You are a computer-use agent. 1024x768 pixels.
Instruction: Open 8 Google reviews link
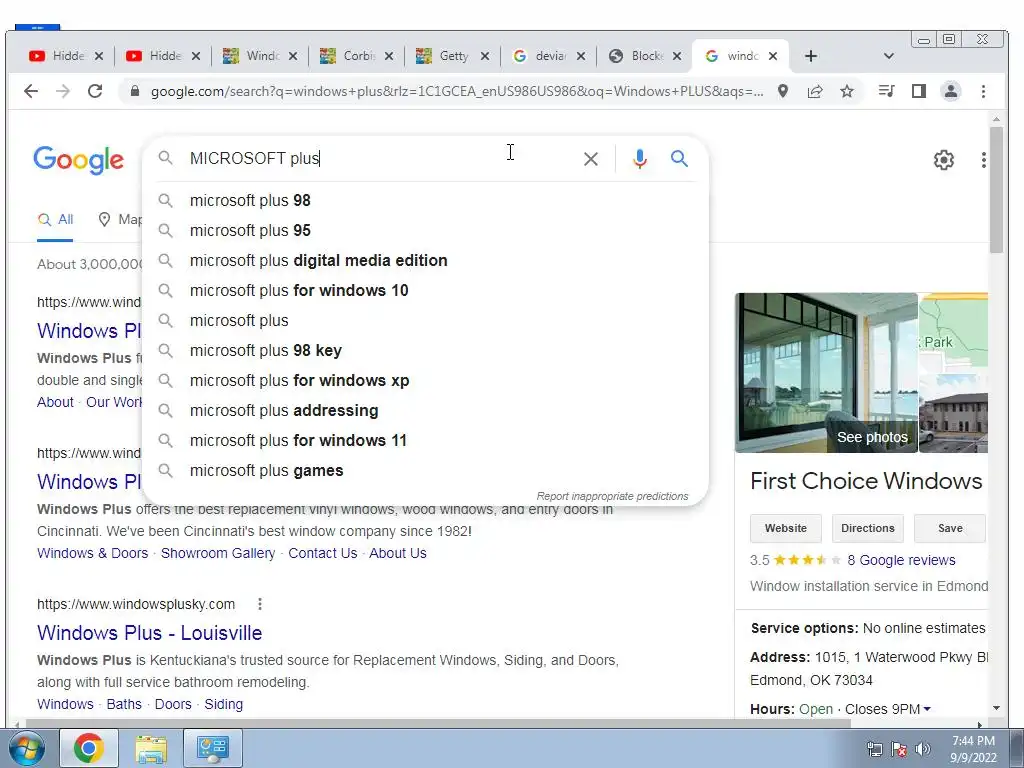pyautogui.click(x=901, y=560)
